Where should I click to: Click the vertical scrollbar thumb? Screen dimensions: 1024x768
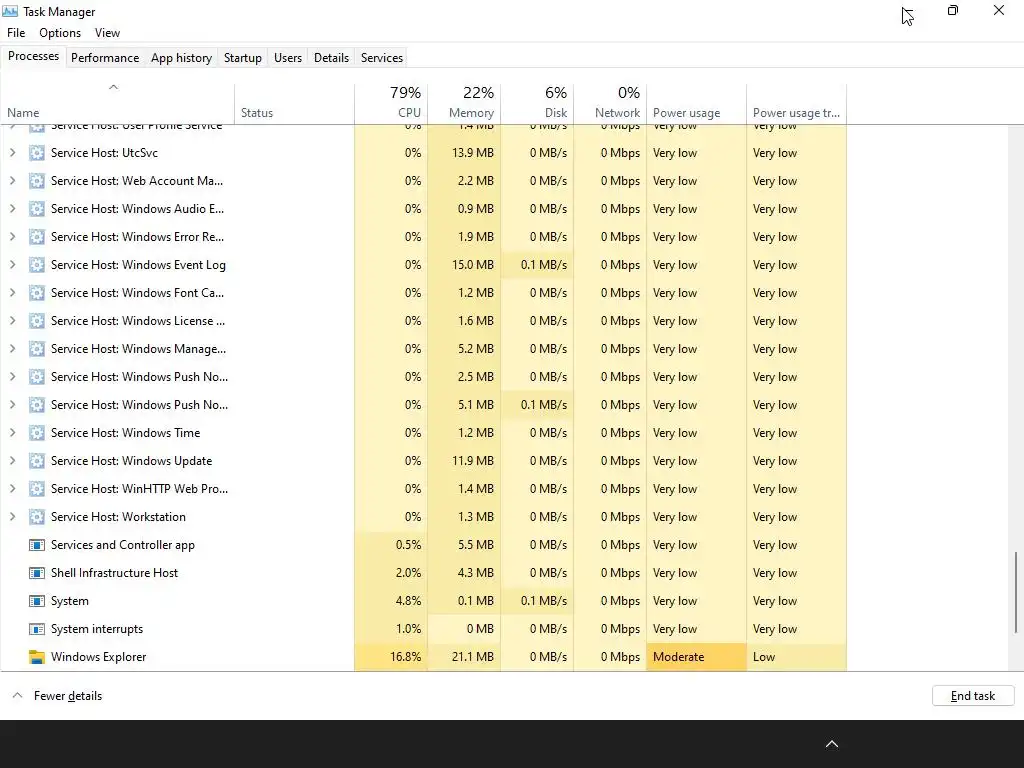tap(1016, 592)
